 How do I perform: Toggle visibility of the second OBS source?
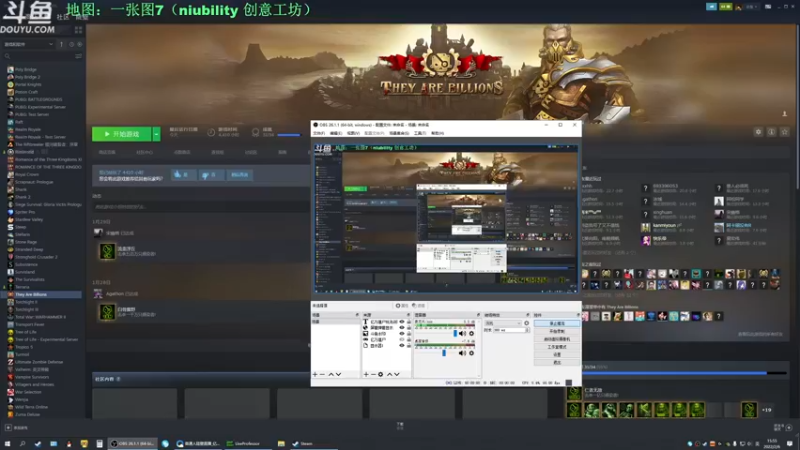click(402, 328)
